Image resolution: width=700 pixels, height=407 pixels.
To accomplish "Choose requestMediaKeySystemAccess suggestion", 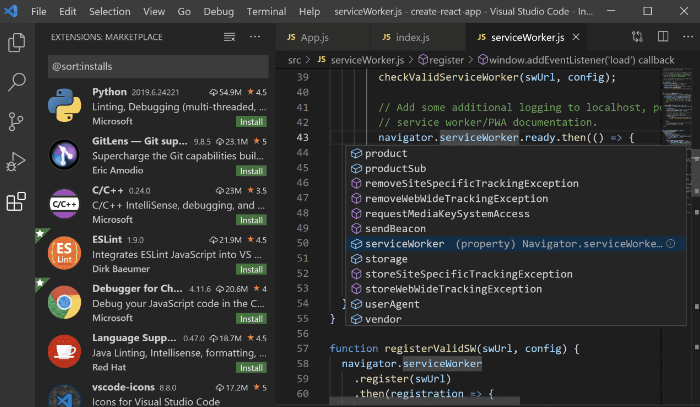I will coord(516,214).
